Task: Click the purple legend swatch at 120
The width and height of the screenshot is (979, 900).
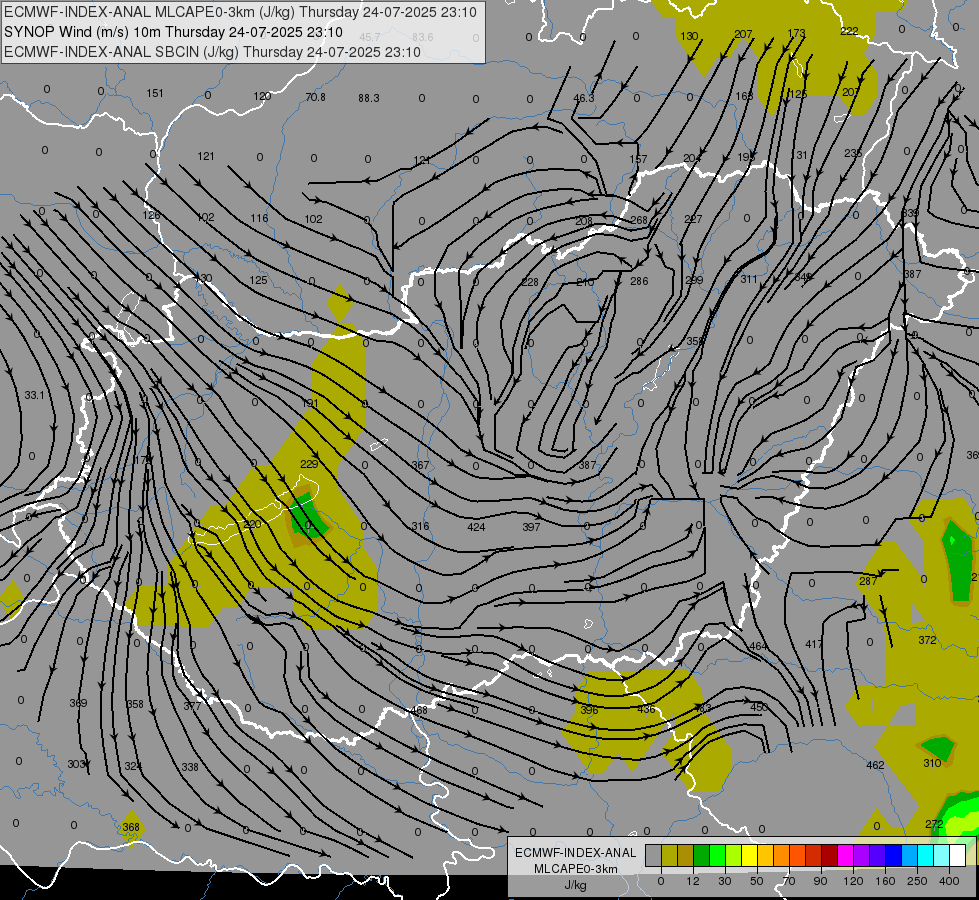Action: tap(861, 856)
